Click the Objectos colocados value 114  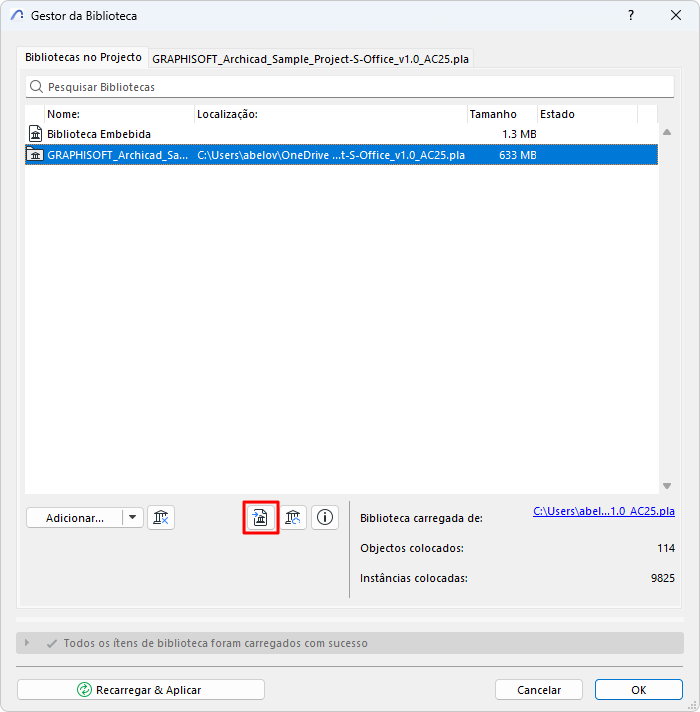(x=665, y=548)
